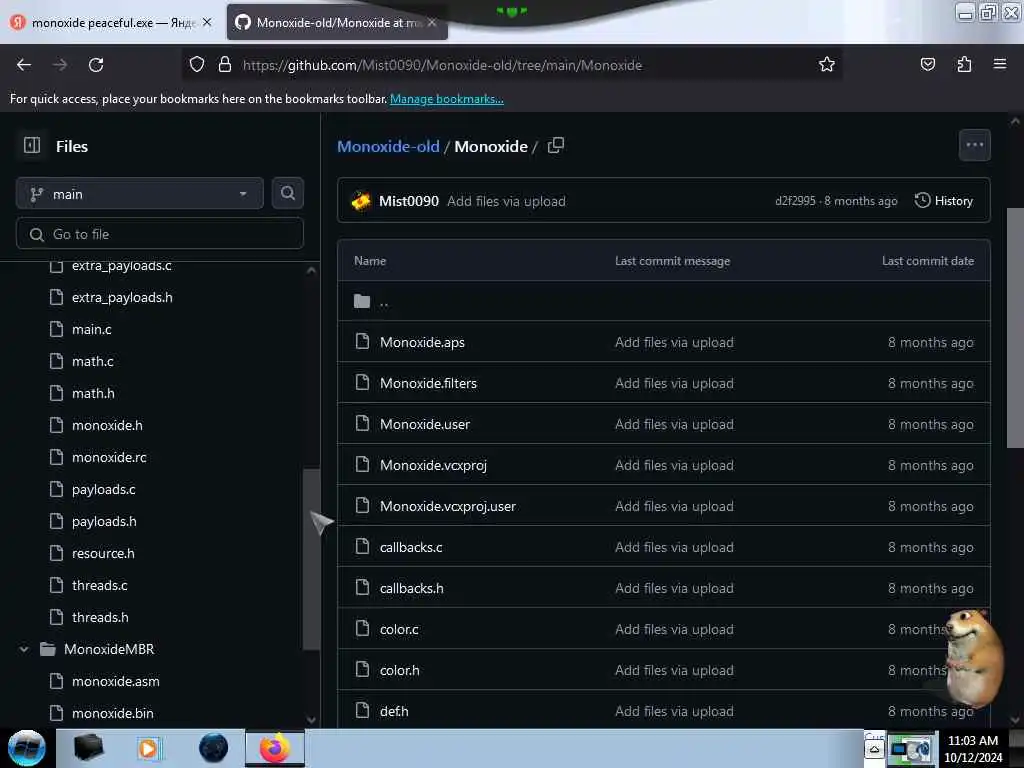This screenshot has width=1024, height=768.
Task: Select threads.c in the file tree
Action: click(99, 585)
